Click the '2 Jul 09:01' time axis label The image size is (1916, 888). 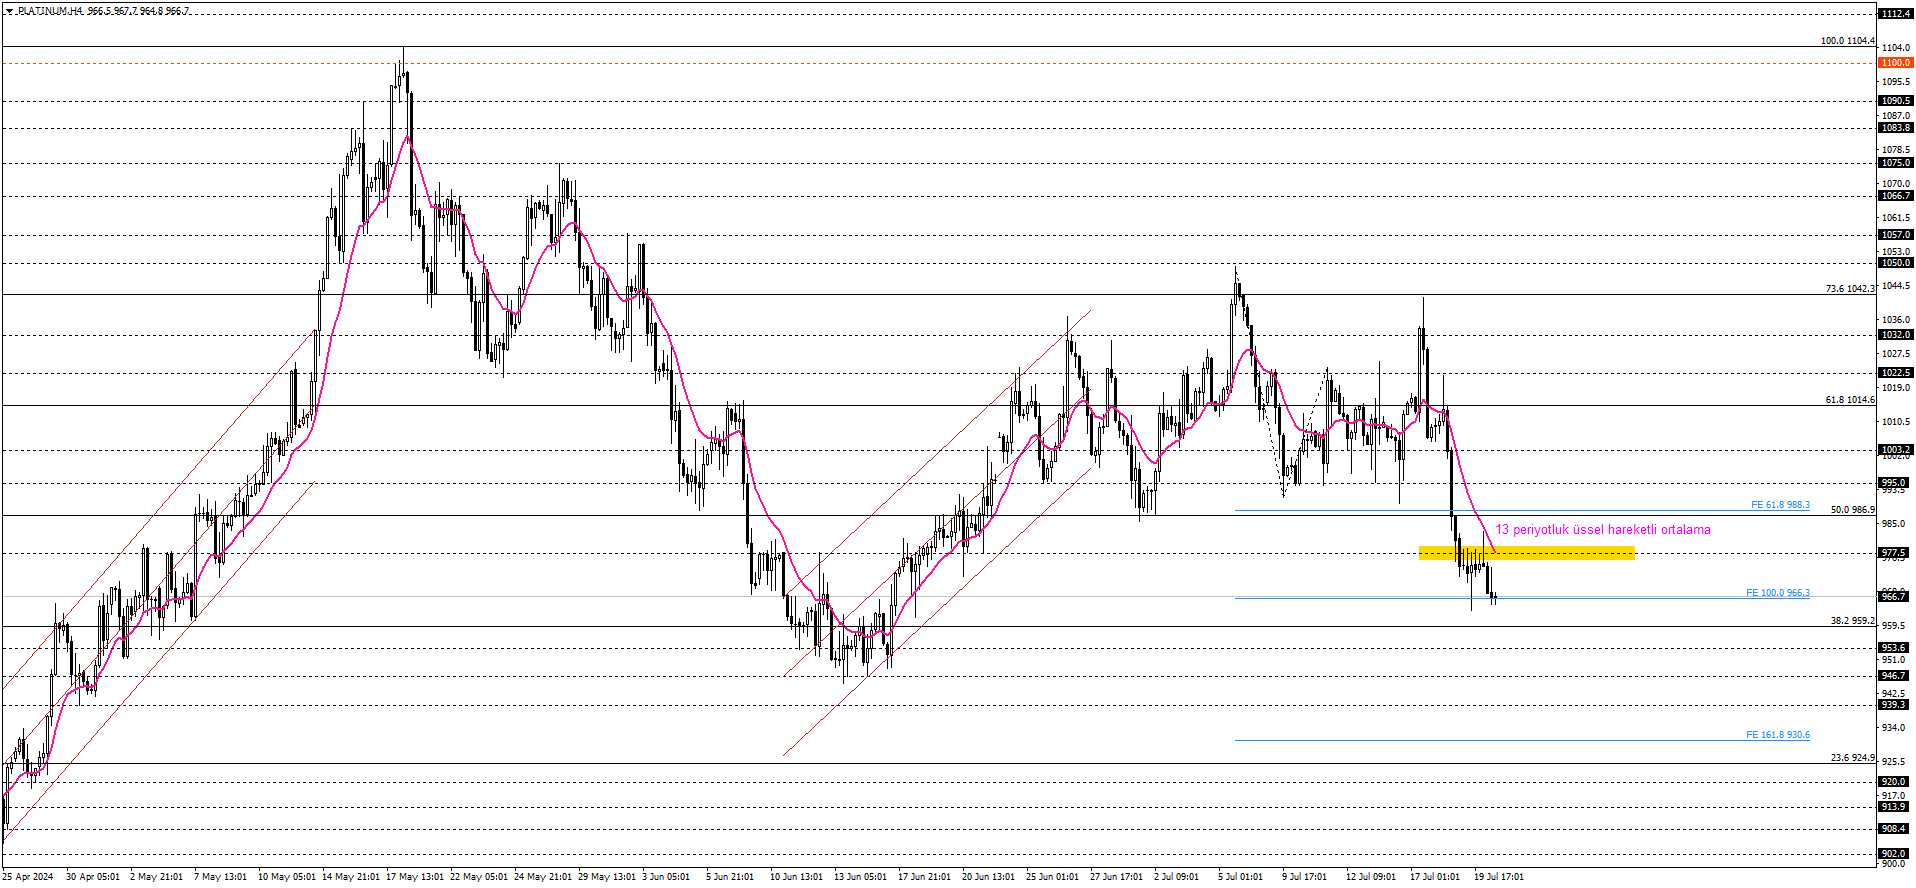1177,877
